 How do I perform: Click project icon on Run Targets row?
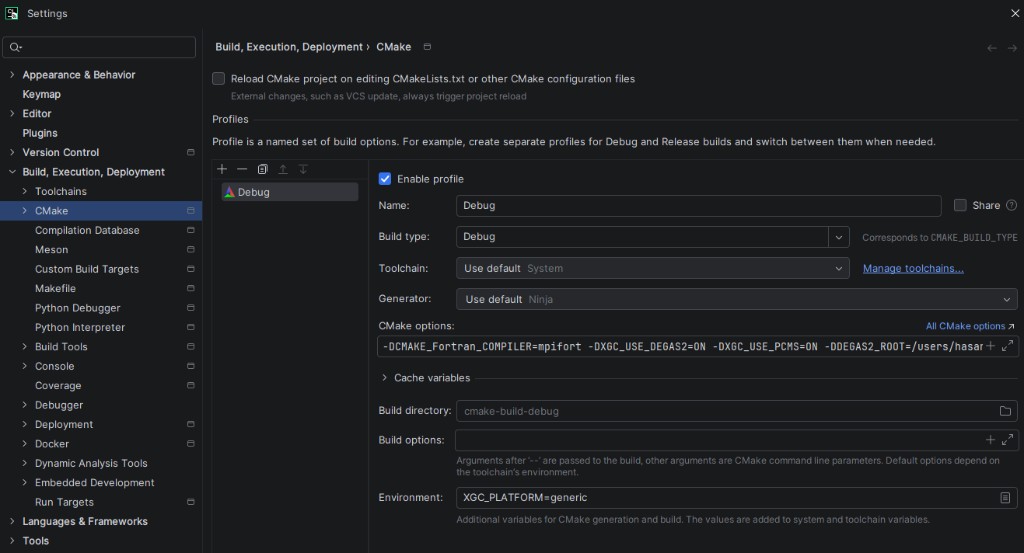click(x=191, y=502)
